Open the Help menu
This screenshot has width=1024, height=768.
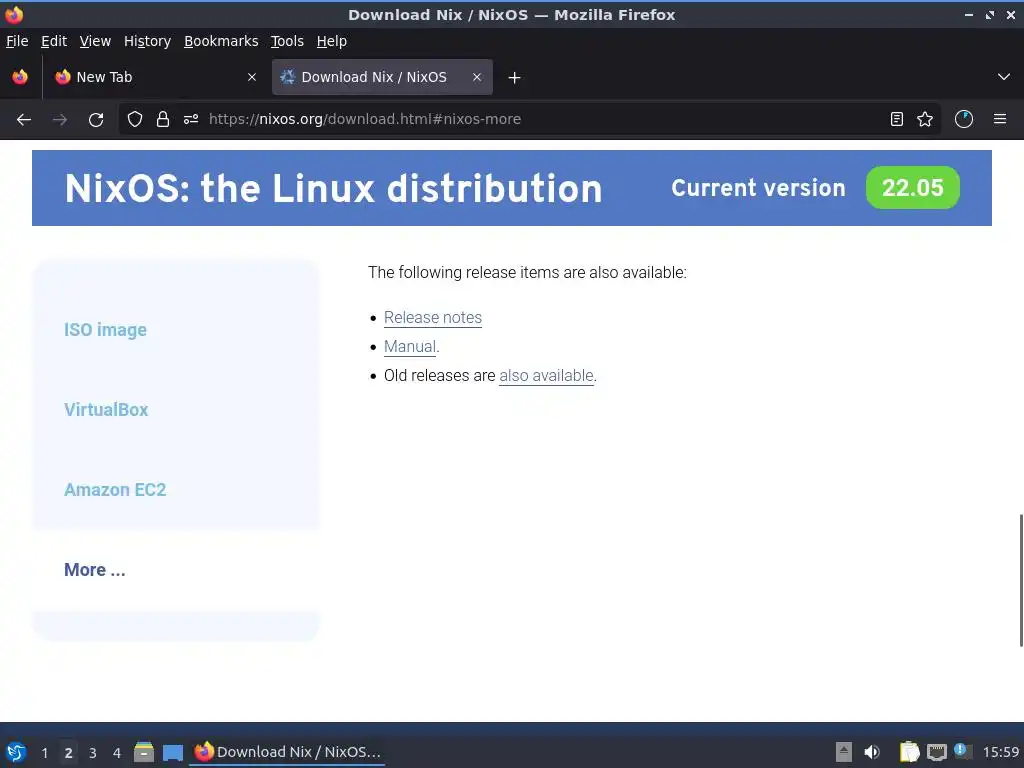point(332,41)
